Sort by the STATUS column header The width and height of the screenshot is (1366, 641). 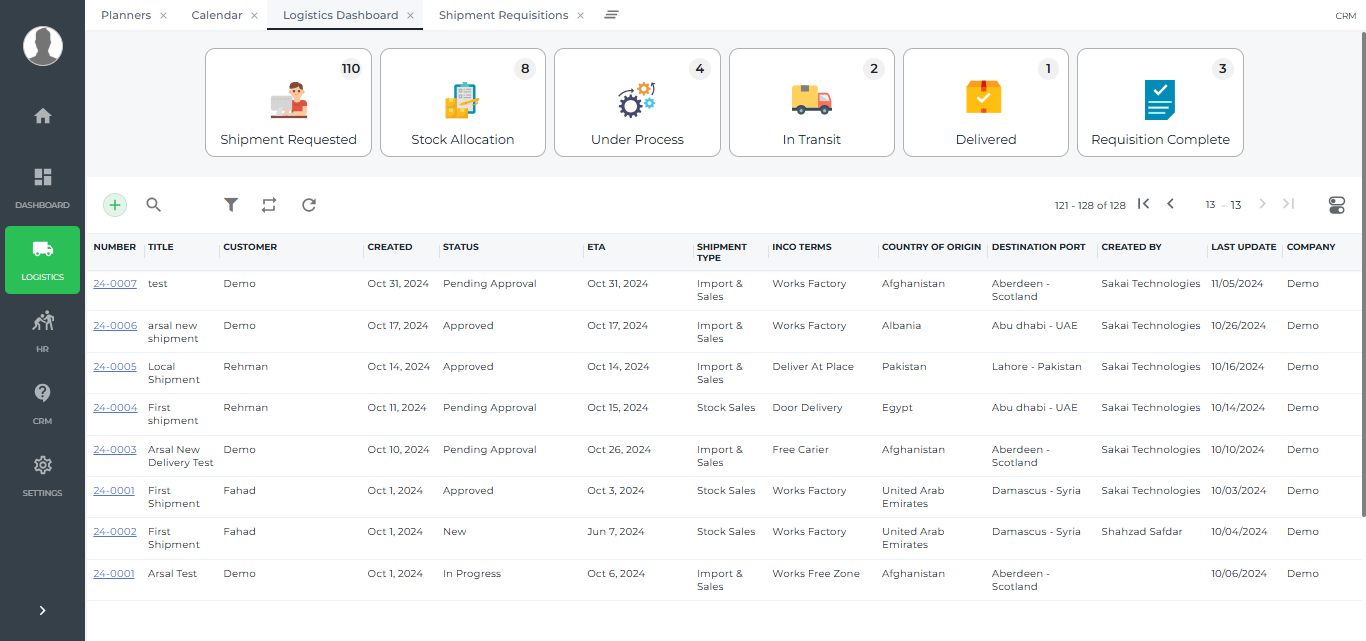[x=461, y=247]
